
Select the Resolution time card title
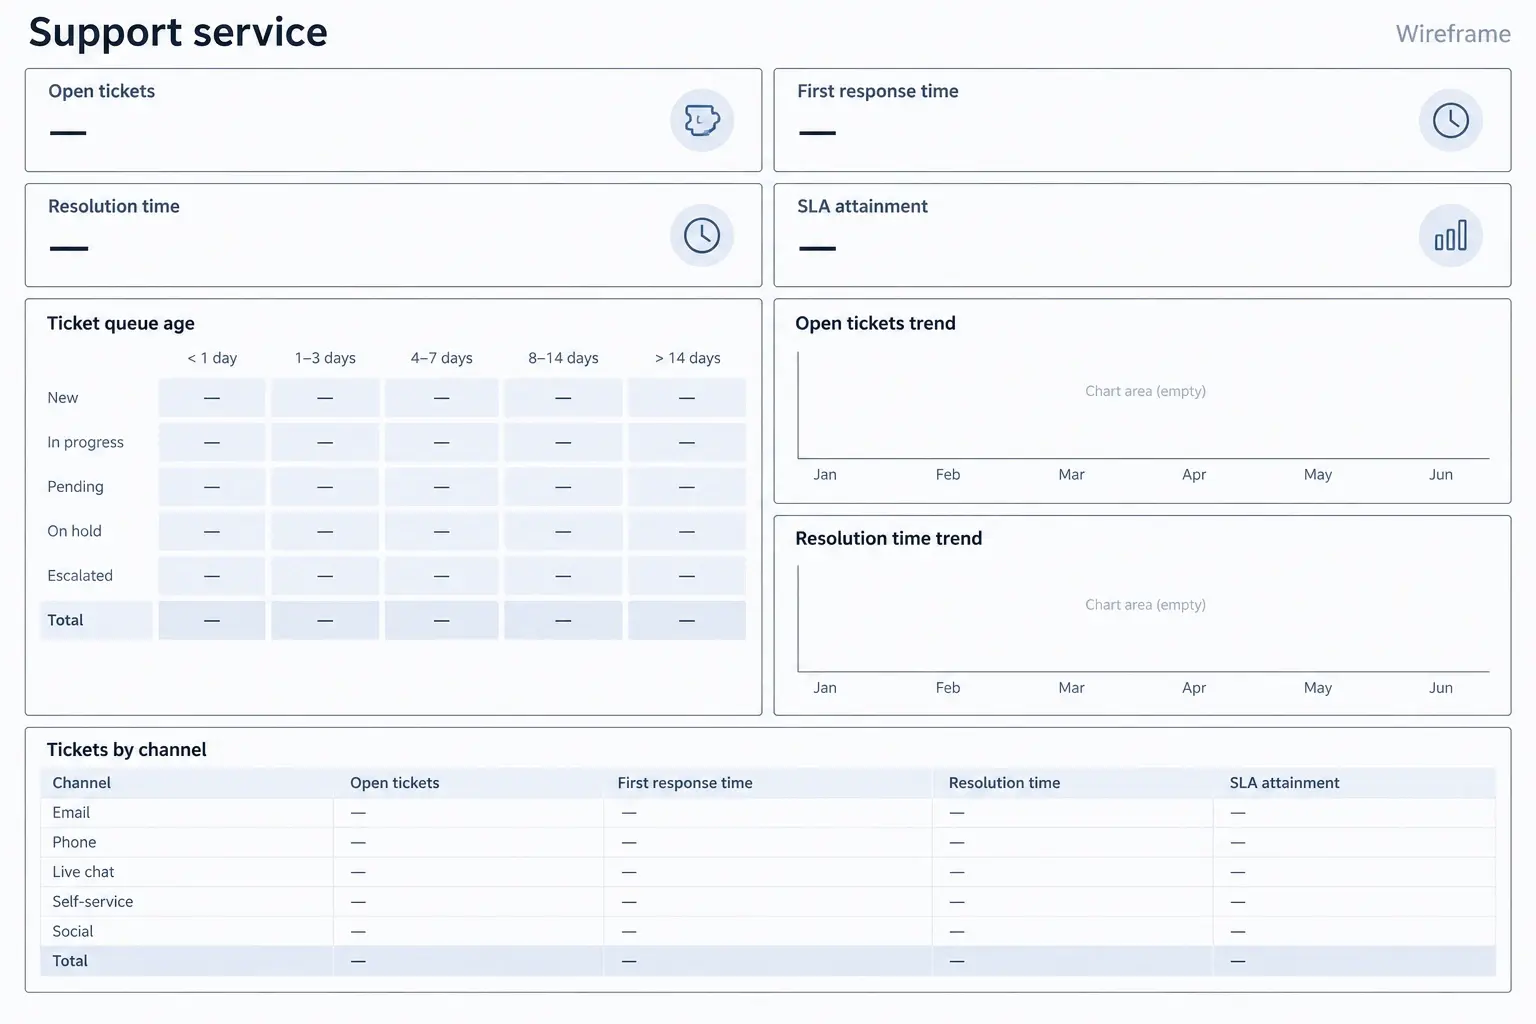[114, 206]
